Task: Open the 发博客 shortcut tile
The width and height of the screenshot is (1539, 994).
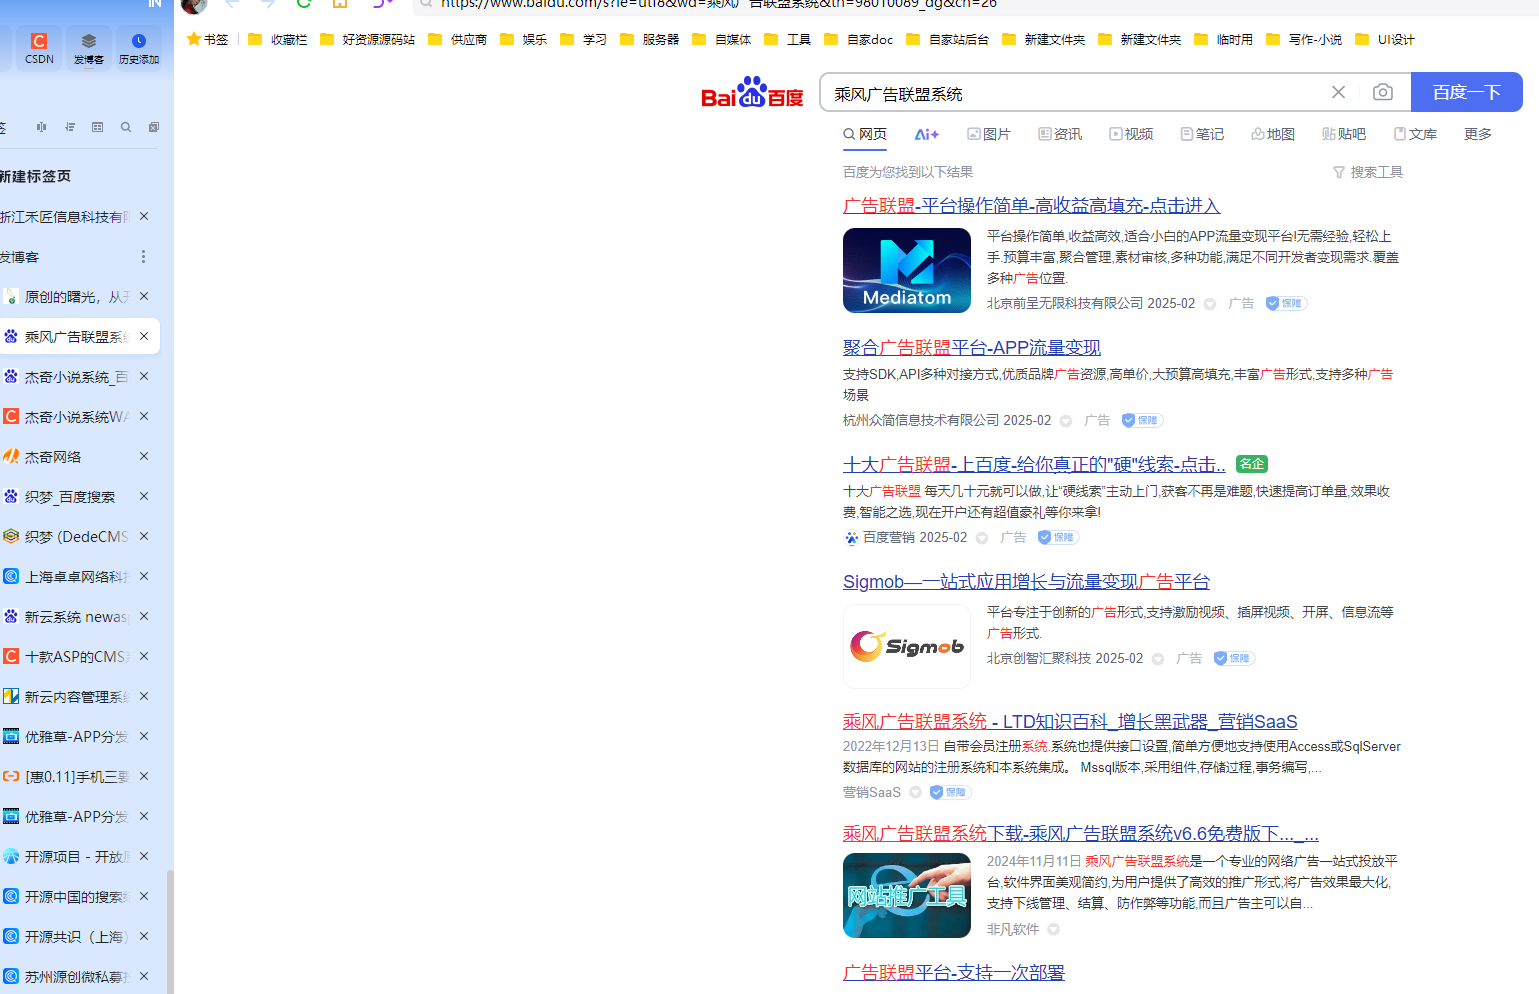Action: [89, 47]
